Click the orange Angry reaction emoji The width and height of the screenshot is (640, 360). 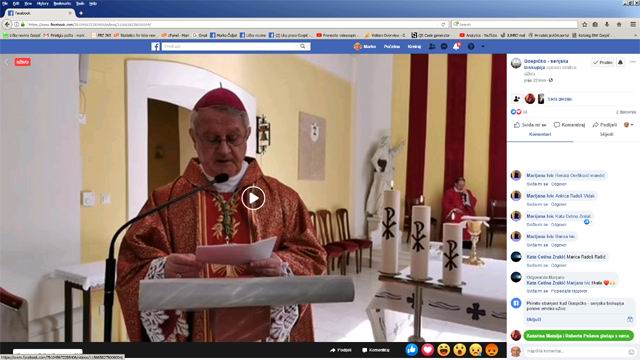tap(492, 350)
